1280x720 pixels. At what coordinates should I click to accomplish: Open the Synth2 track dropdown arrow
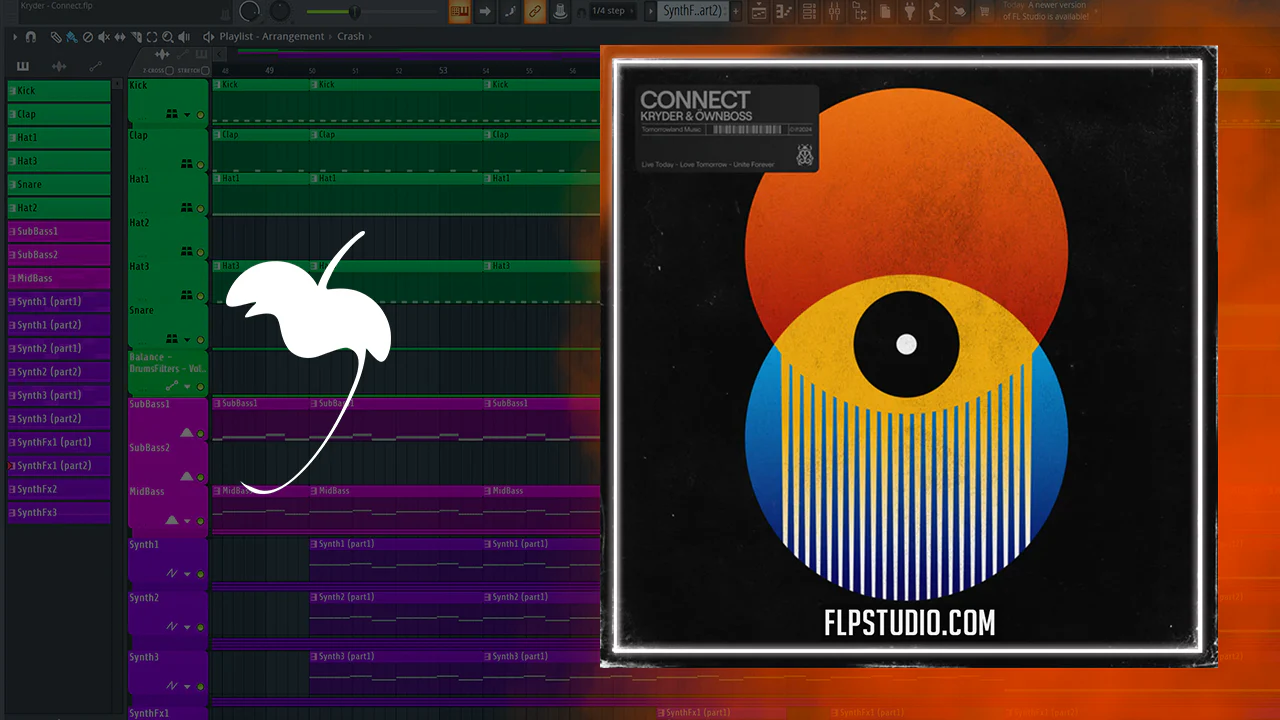pyautogui.click(x=187, y=627)
